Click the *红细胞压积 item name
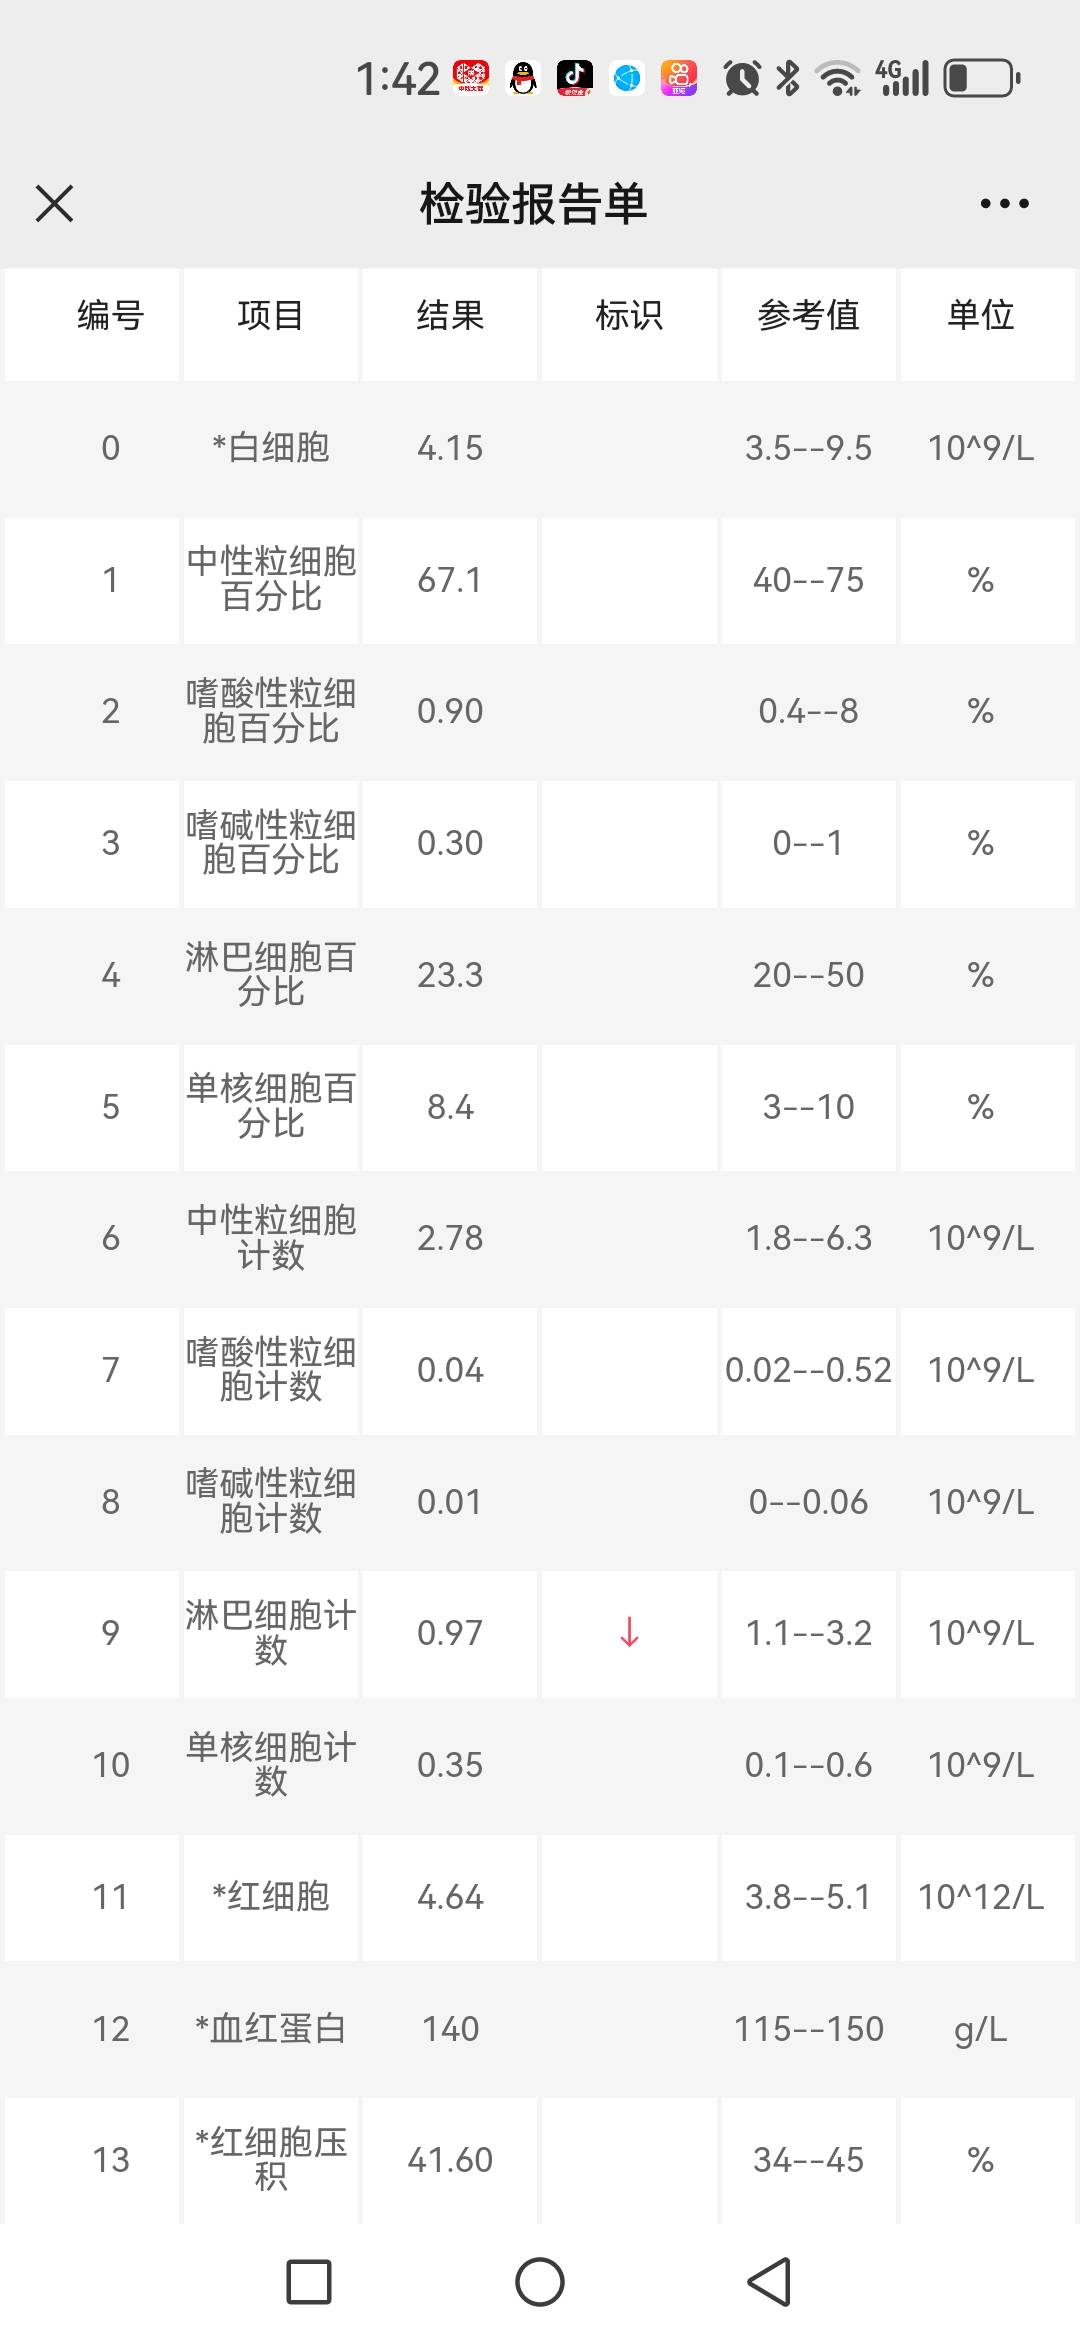This screenshot has width=1080, height=2340. tap(271, 2158)
